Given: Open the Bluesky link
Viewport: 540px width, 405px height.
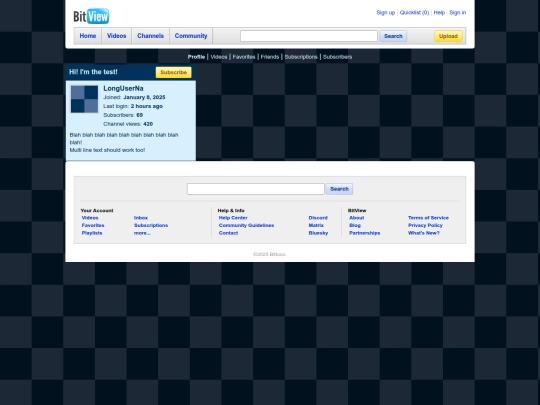Looking at the screenshot, I should (318, 233).
